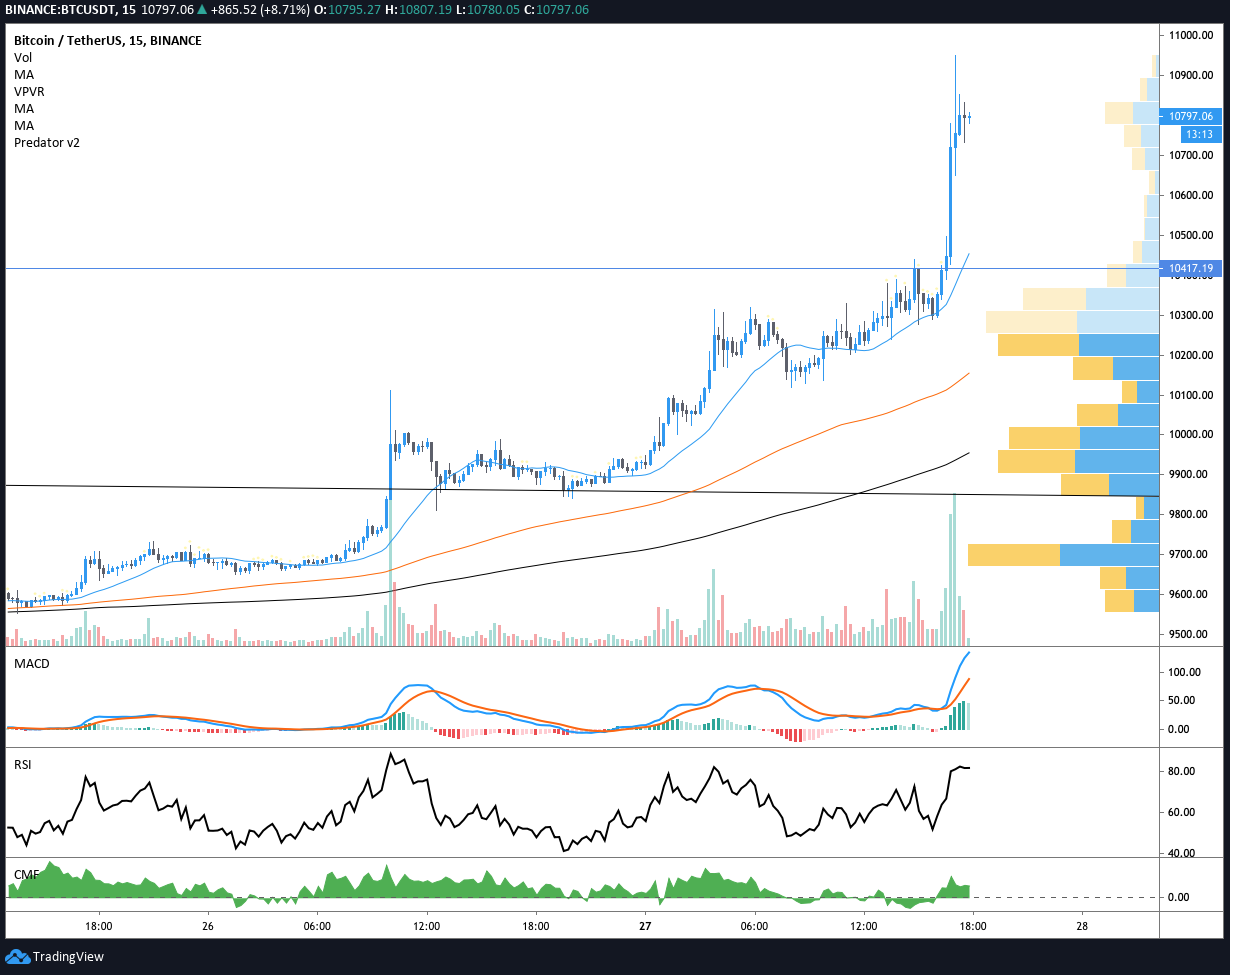The height and width of the screenshot is (975, 1233).
Task: Select the CMF pane label
Action: [x=26, y=875]
